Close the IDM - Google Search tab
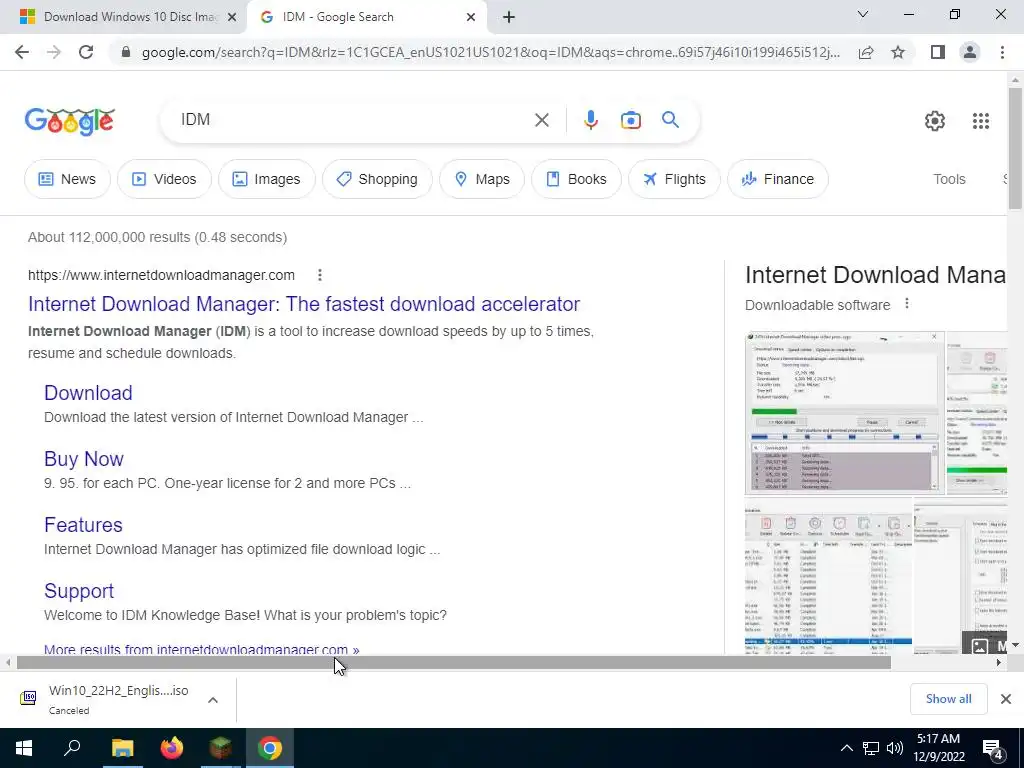The height and width of the screenshot is (768, 1024). click(x=470, y=17)
